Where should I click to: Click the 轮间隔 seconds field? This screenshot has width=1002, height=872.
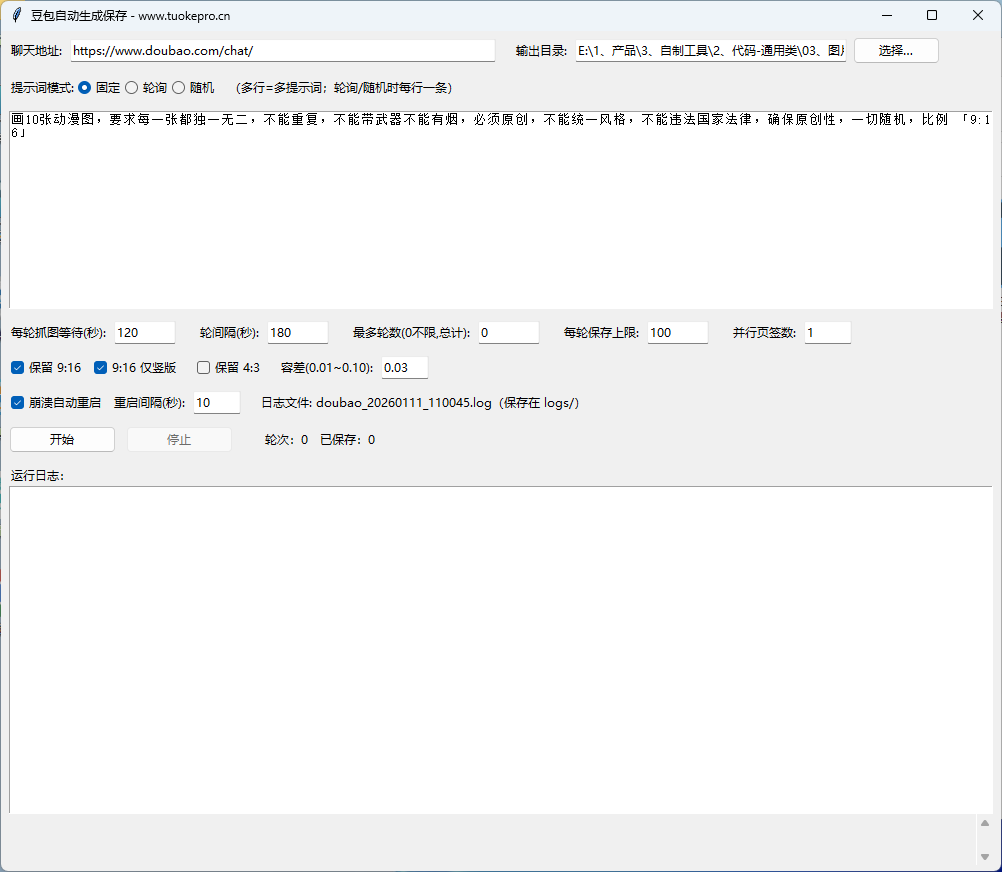pos(297,333)
